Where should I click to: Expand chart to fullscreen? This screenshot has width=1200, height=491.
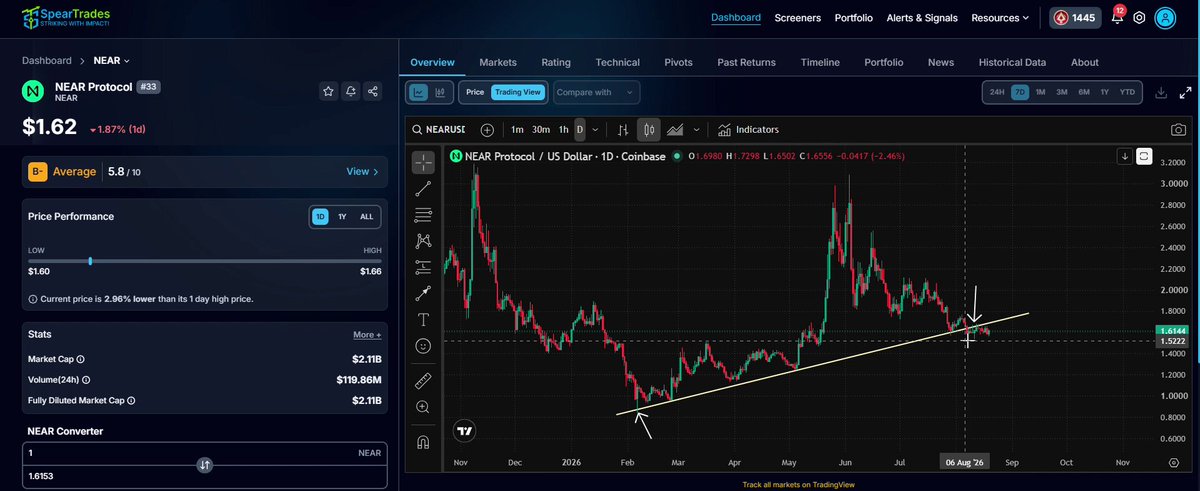1183,92
